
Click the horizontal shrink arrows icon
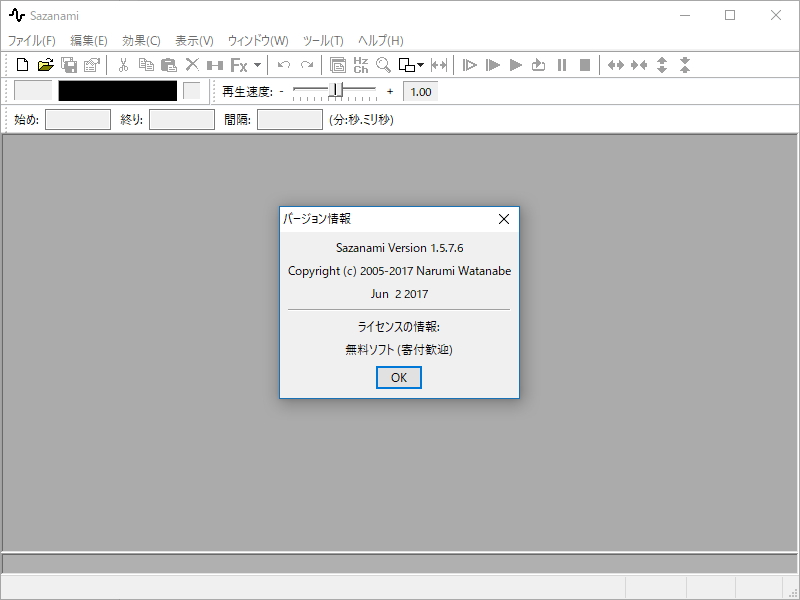(639, 65)
